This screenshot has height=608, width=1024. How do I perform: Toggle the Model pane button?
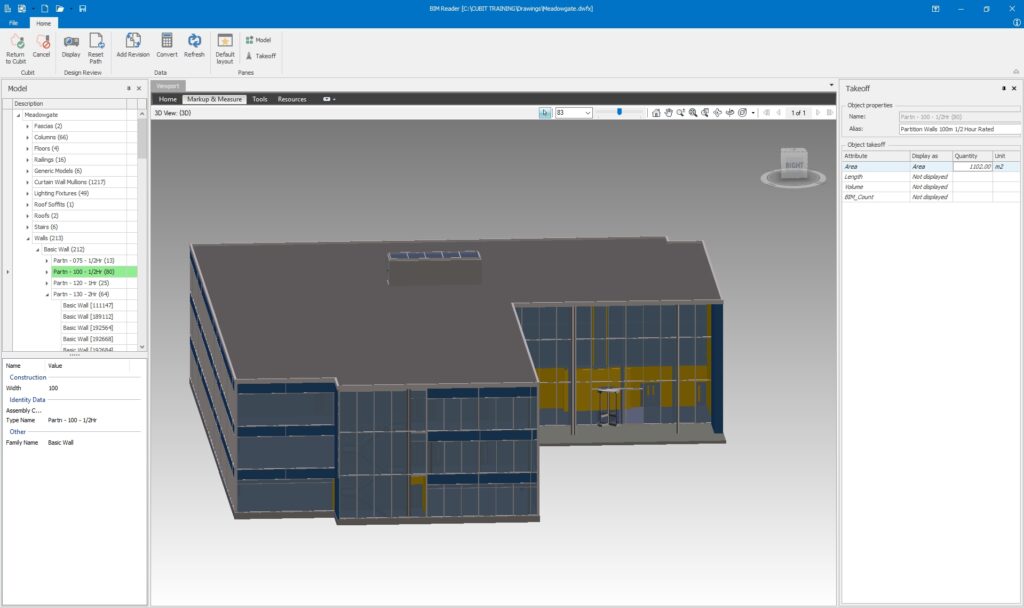258,40
